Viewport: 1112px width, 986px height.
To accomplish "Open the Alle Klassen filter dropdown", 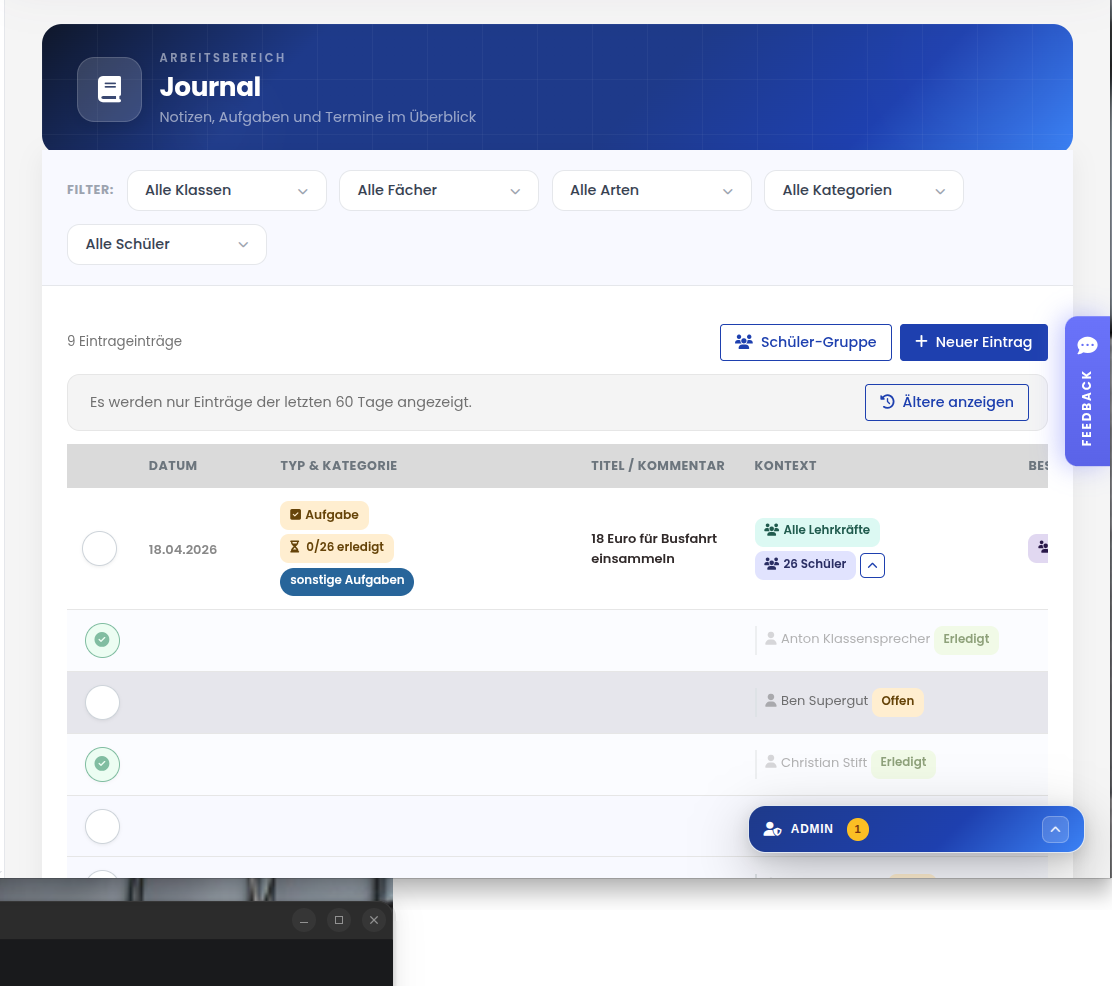I will pos(227,190).
